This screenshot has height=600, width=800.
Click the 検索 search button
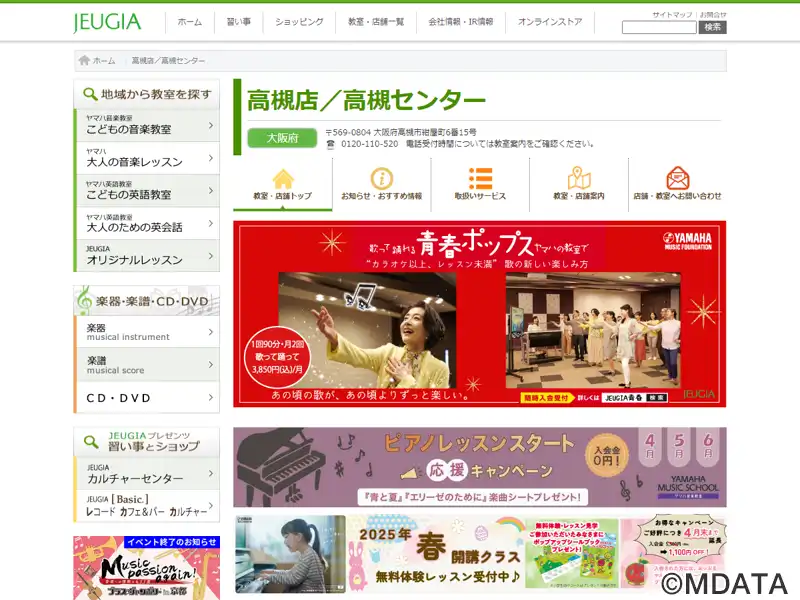click(x=712, y=28)
